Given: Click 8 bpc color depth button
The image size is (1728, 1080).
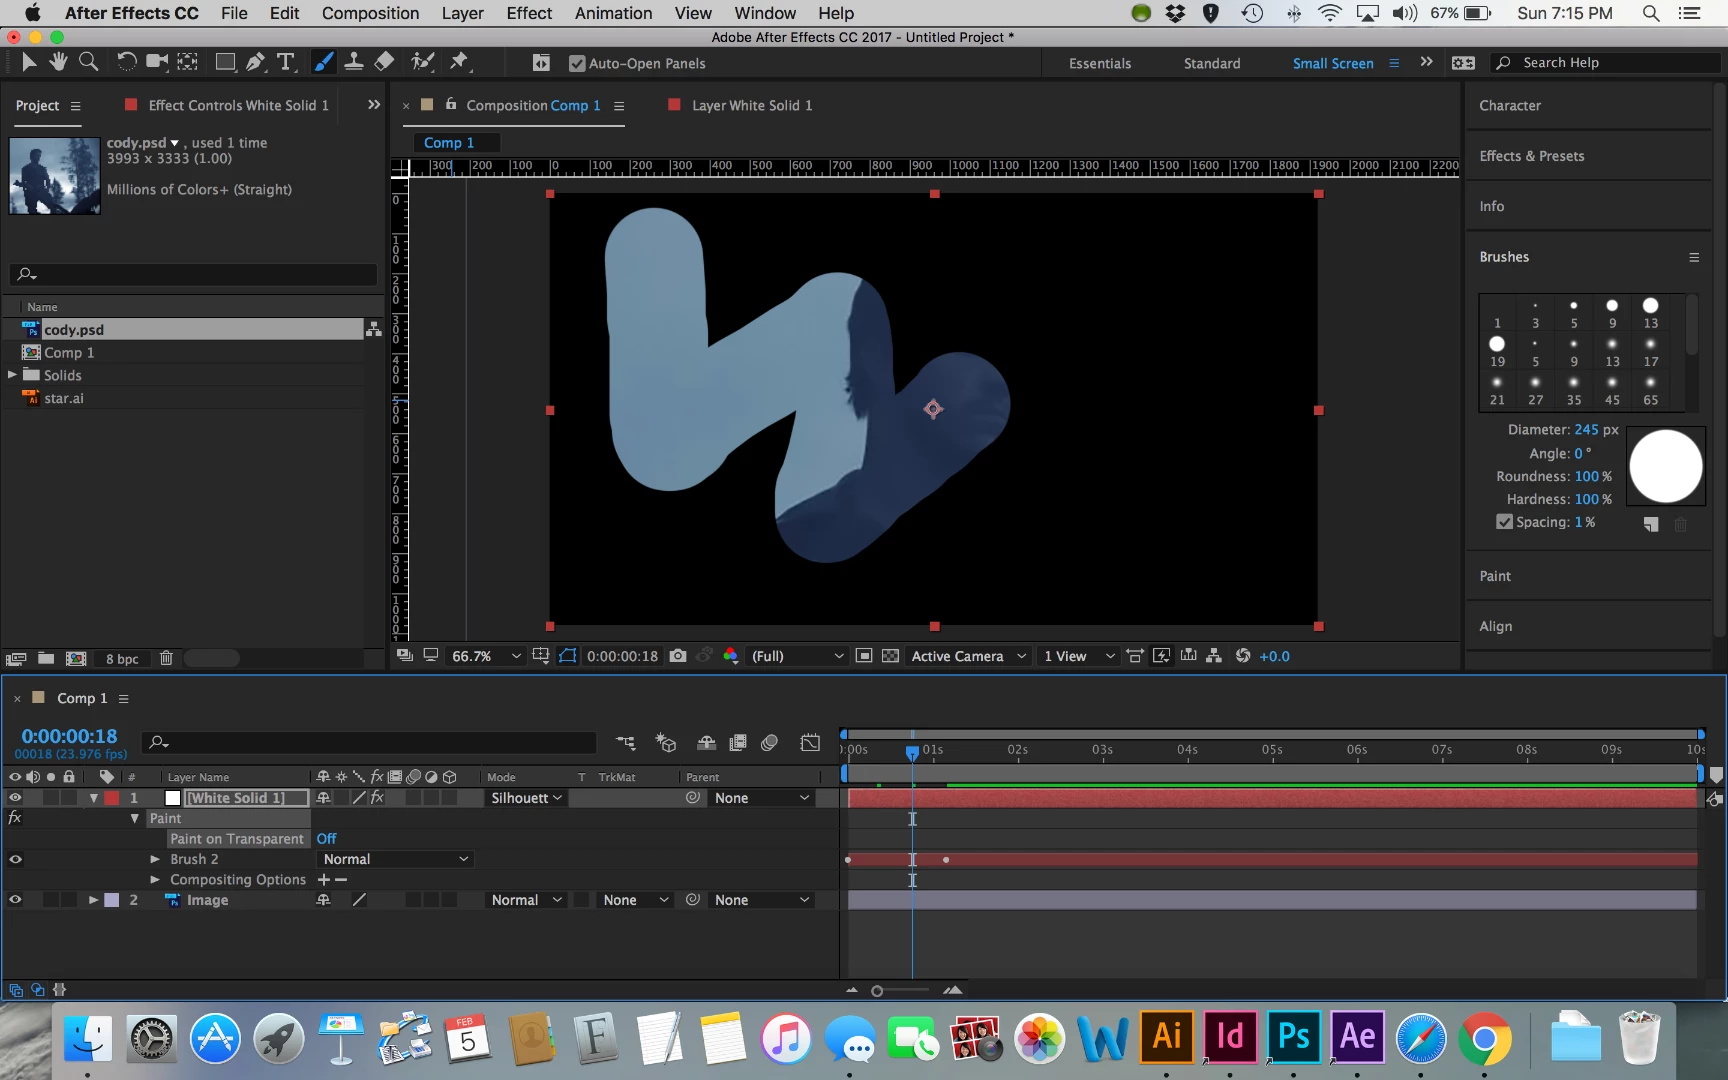Looking at the screenshot, I should 122,658.
